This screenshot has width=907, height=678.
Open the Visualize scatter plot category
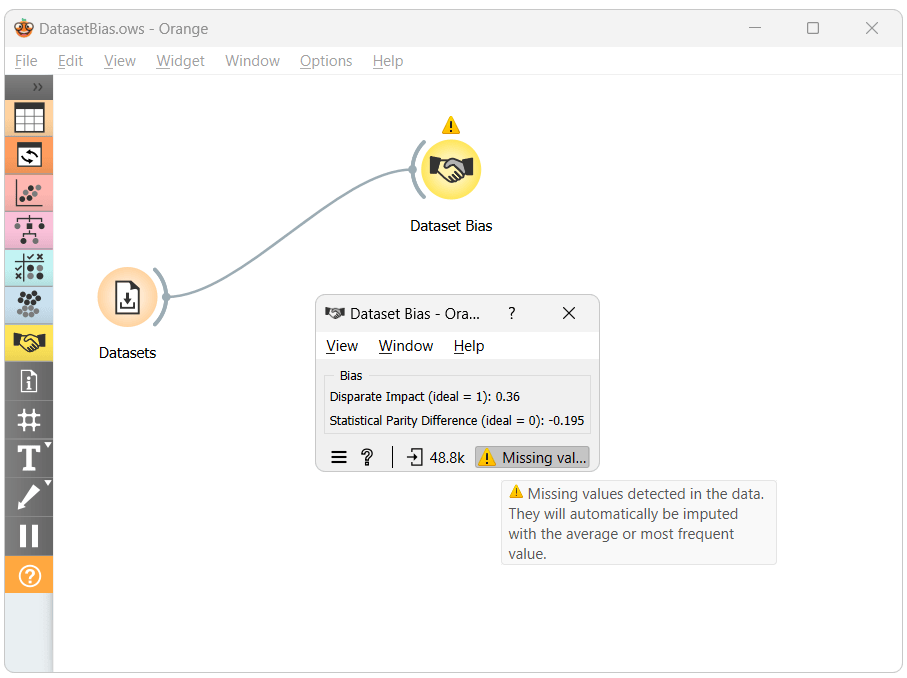[x=29, y=193]
